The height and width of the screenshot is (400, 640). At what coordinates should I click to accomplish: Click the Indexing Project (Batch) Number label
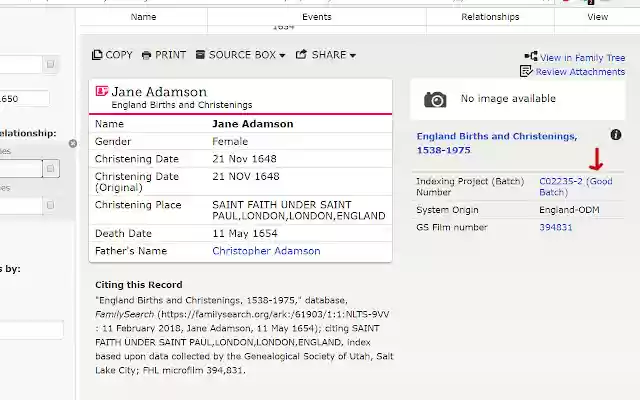[470, 187]
